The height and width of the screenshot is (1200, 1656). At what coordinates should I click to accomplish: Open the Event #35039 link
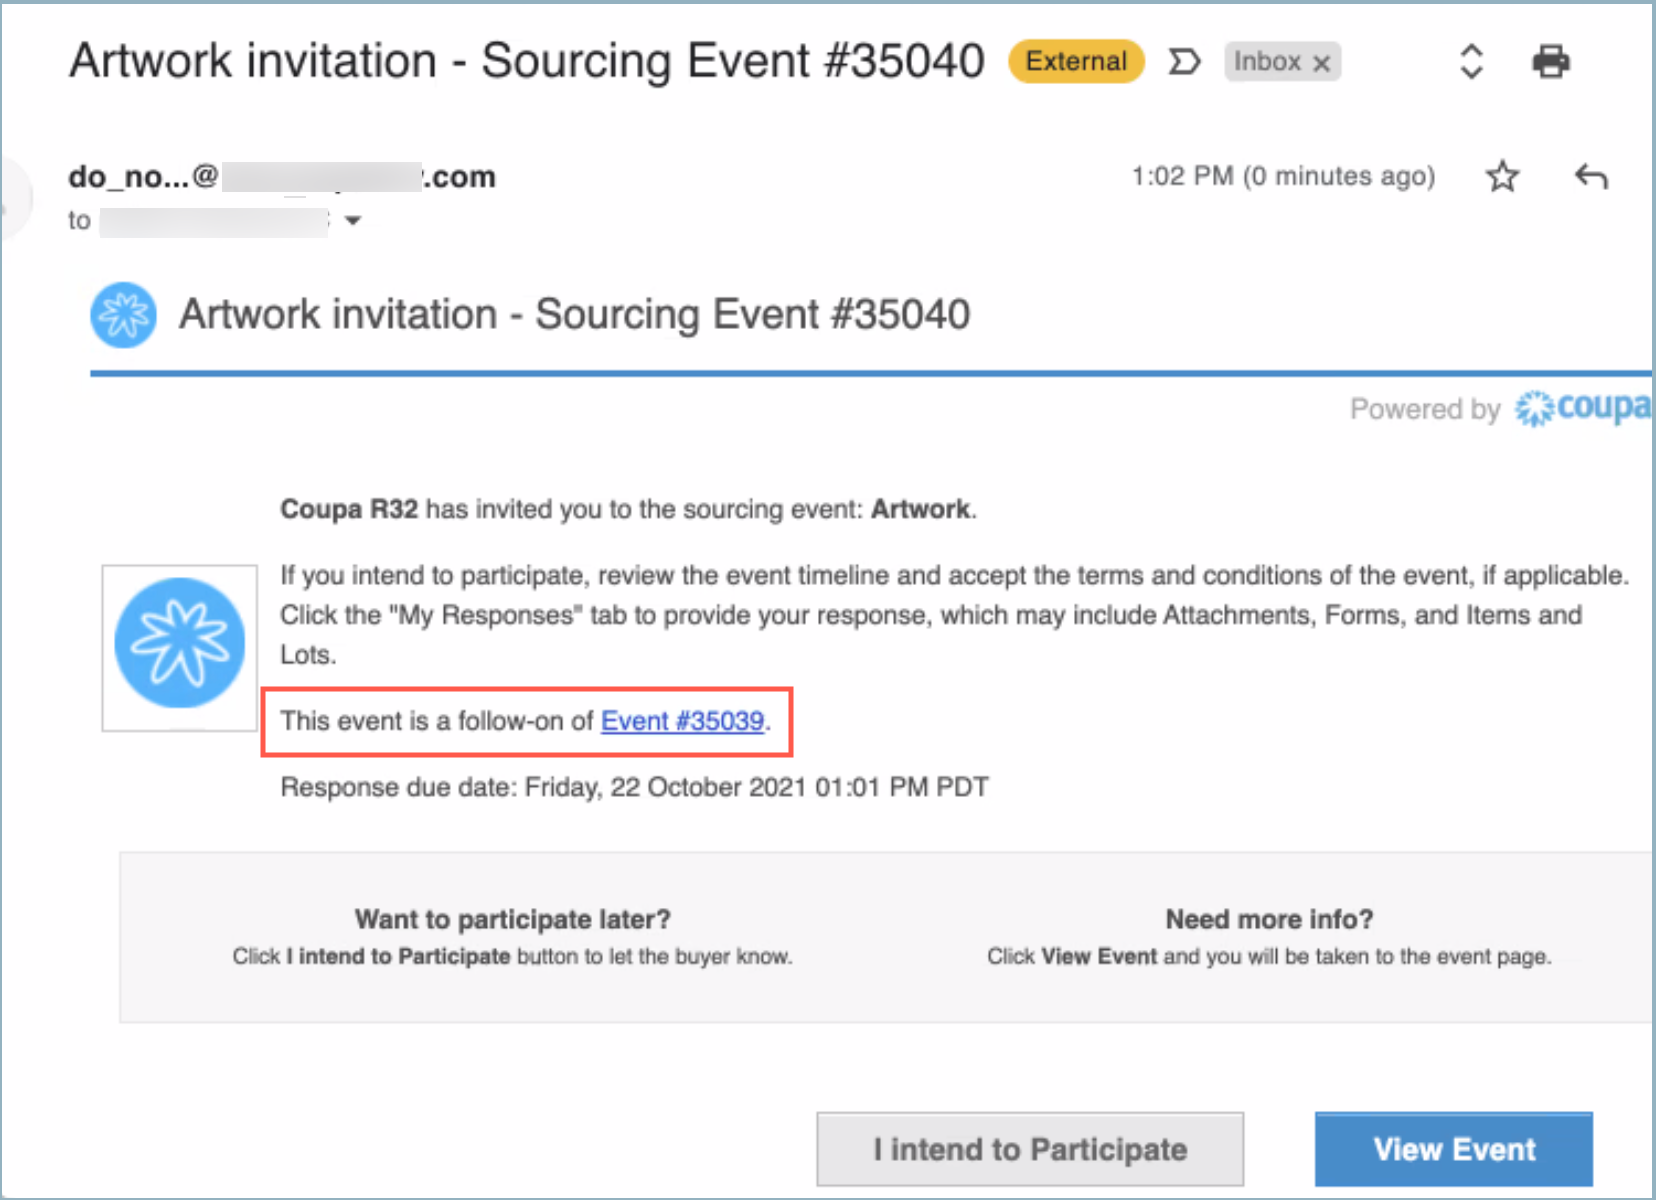(682, 721)
